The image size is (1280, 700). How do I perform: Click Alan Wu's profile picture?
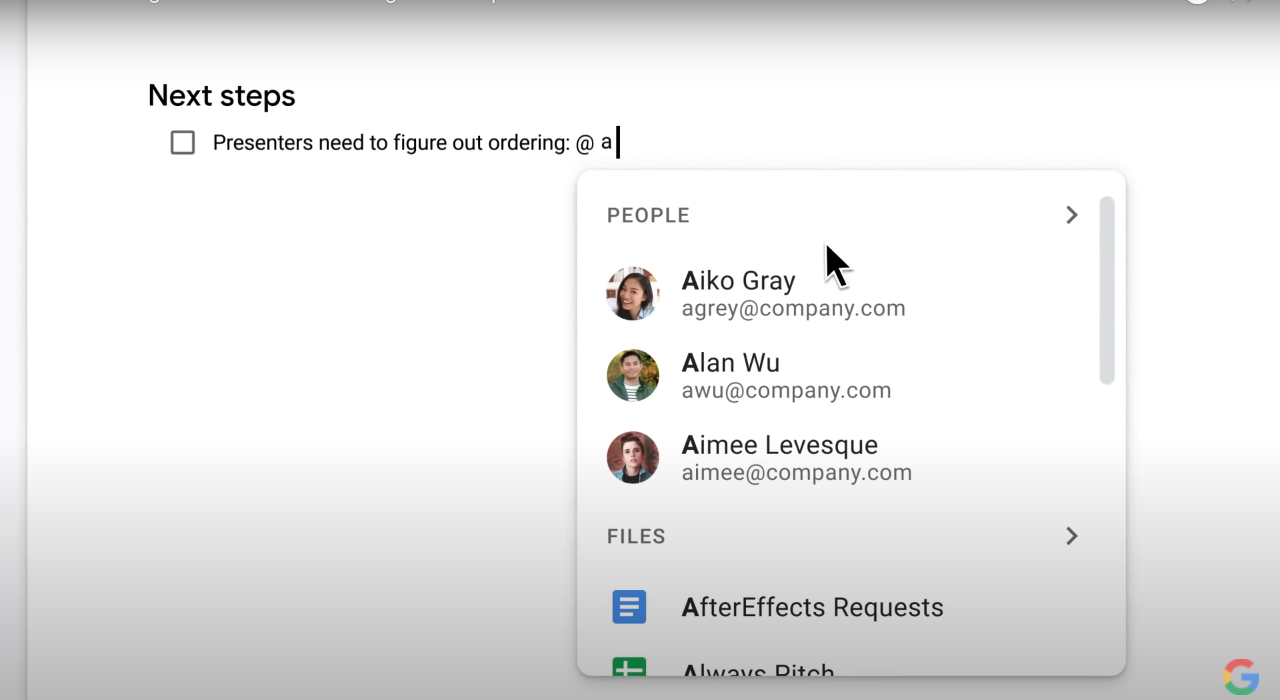pyautogui.click(x=633, y=375)
